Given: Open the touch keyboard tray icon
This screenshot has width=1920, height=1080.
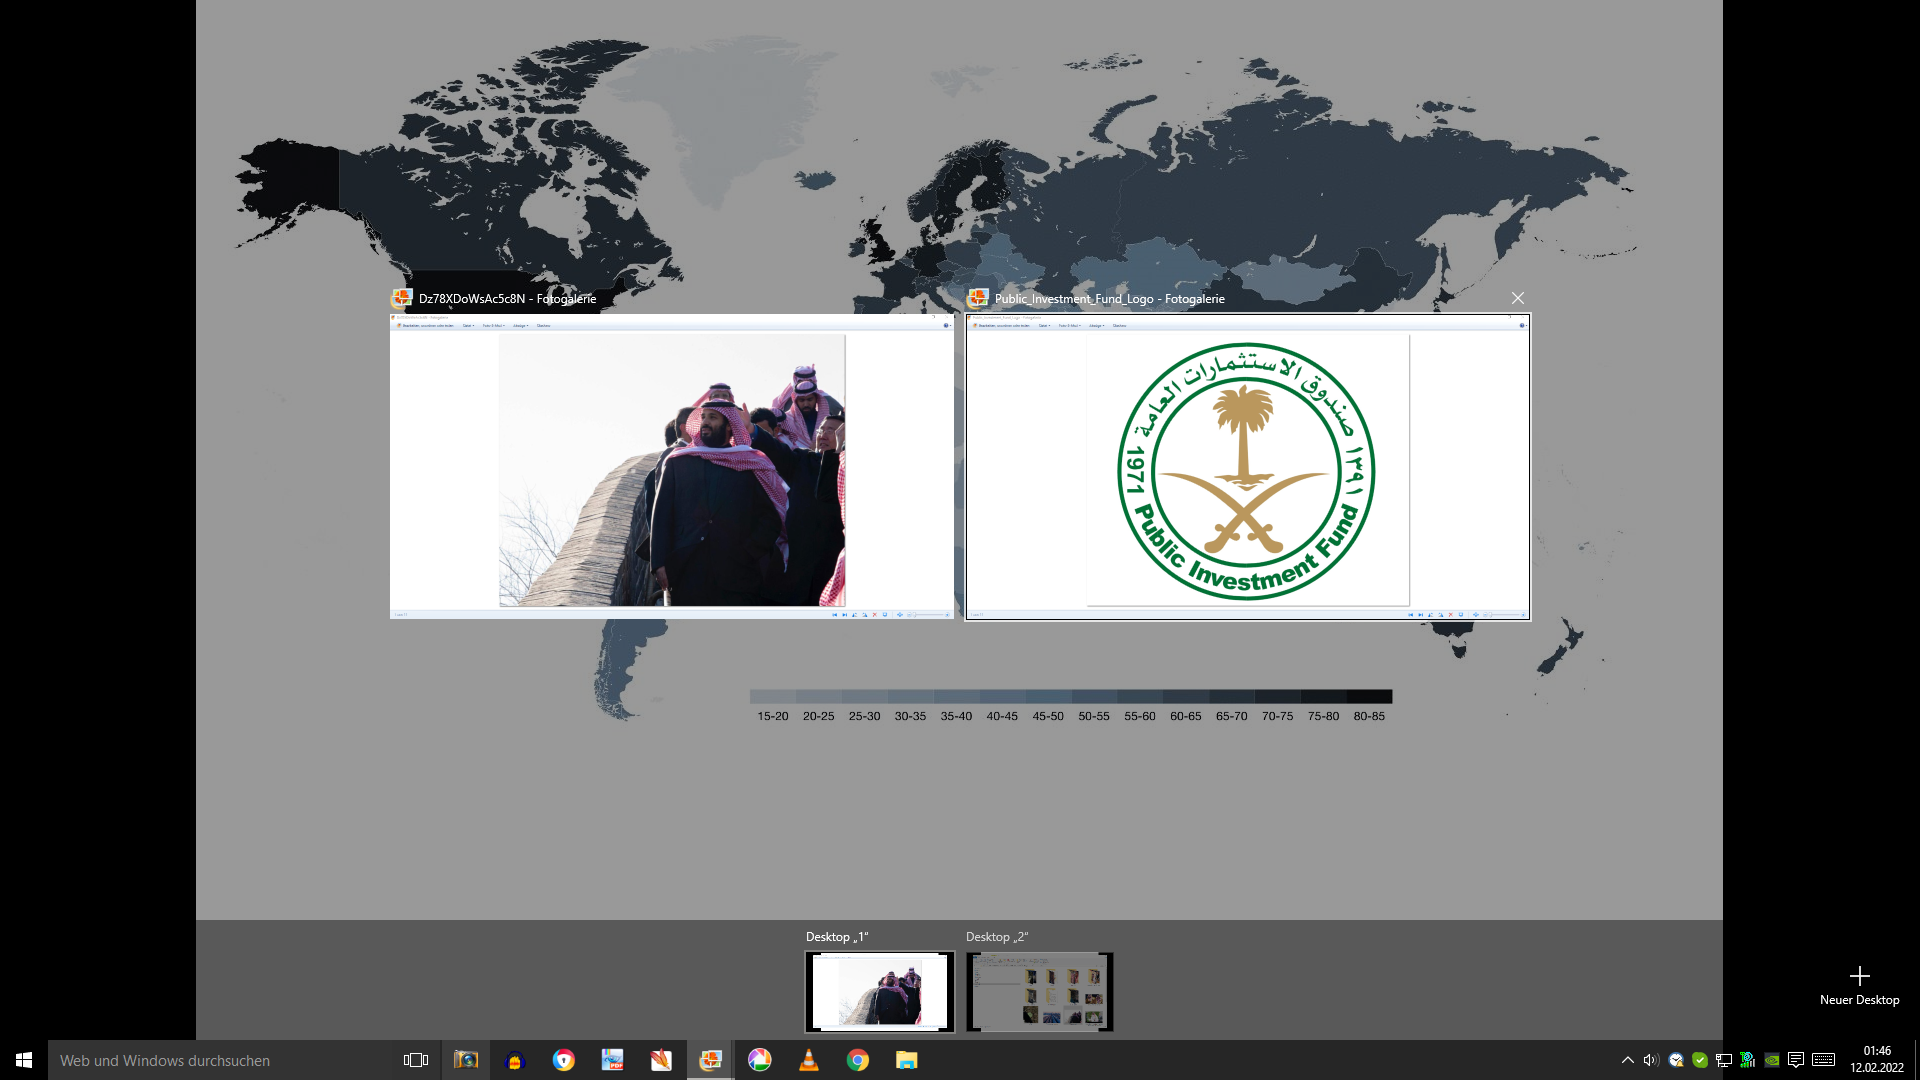Looking at the screenshot, I should (x=1823, y=1060).
